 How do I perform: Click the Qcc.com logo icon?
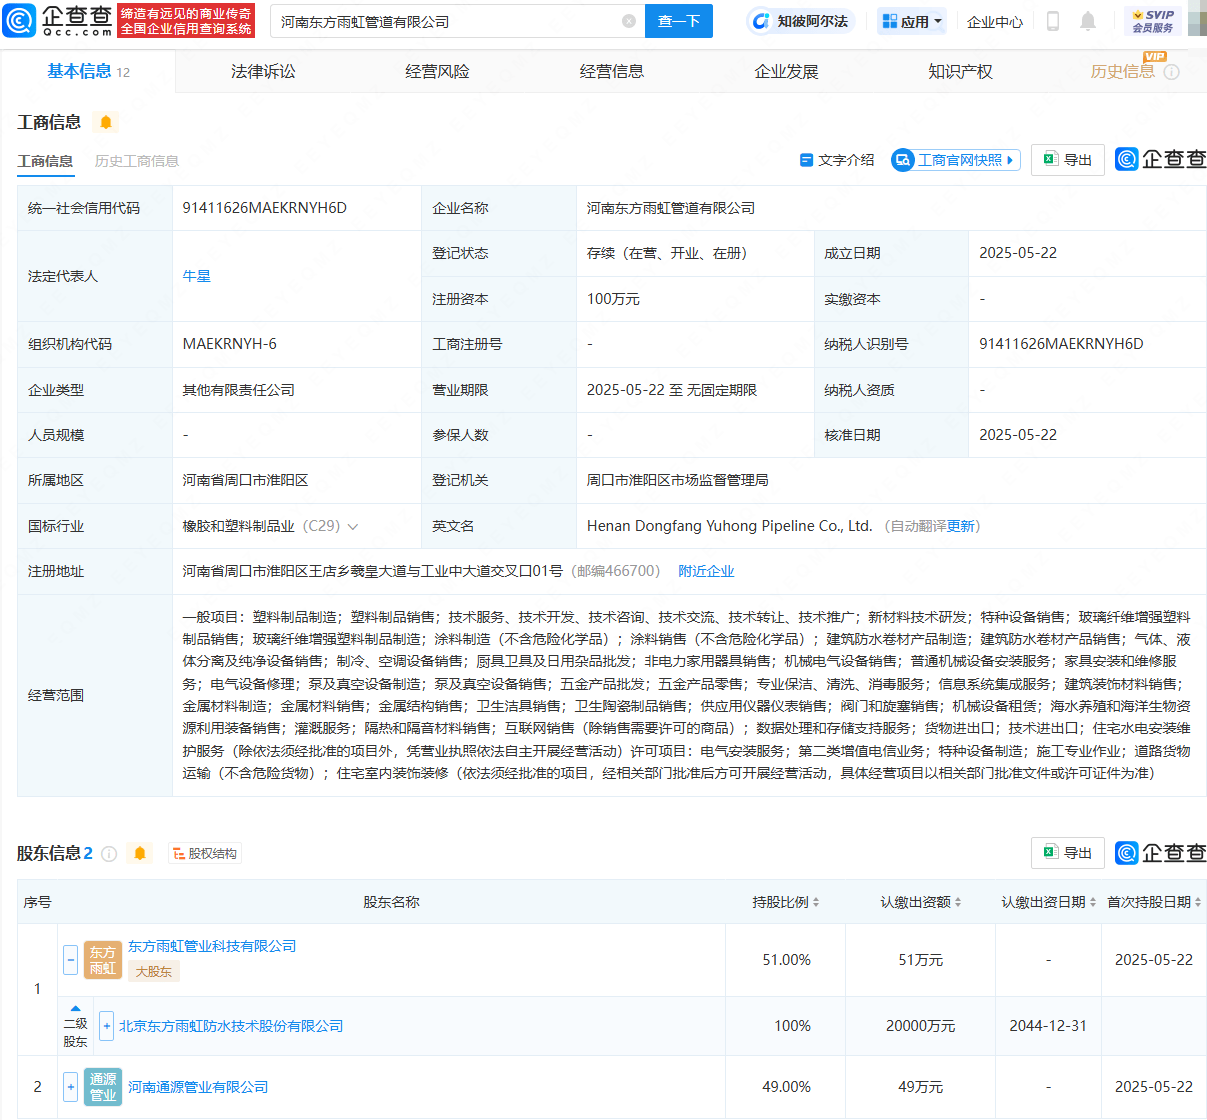click(x=20, y=20)
